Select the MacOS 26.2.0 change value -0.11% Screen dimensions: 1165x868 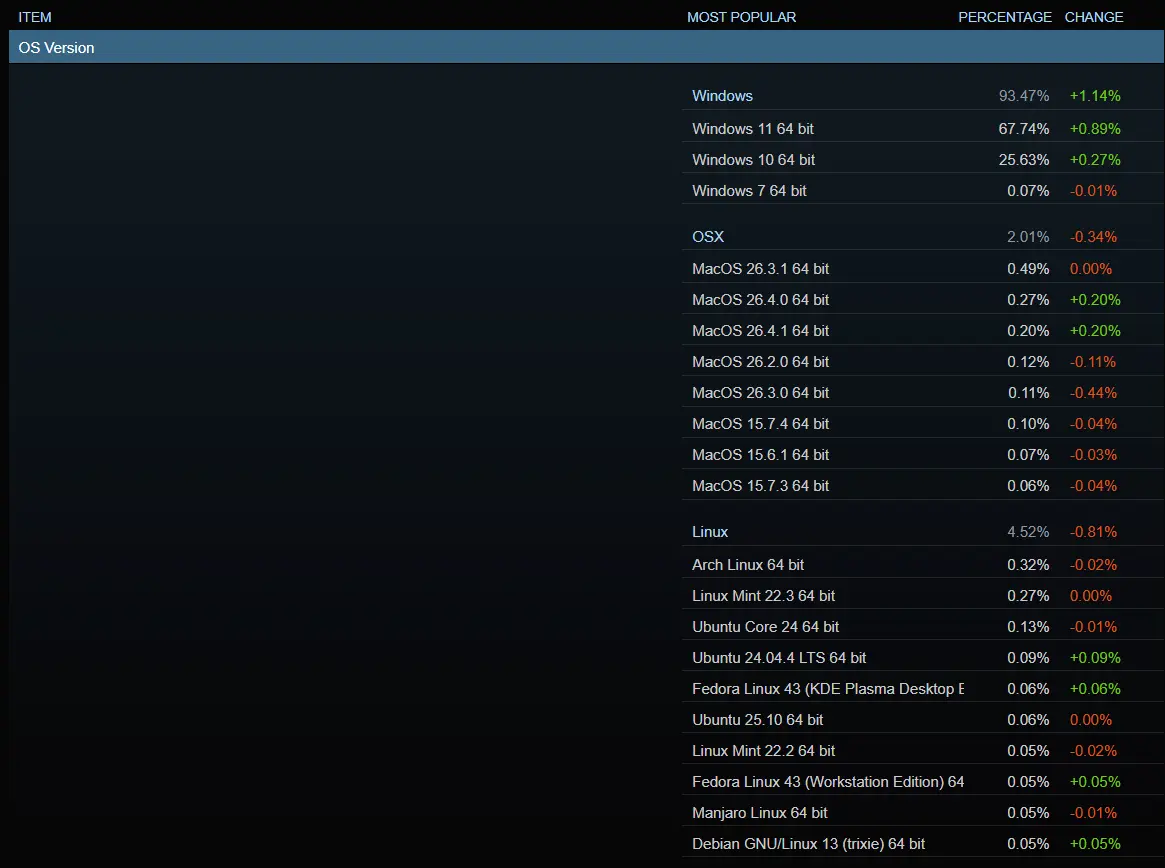tap(1093, 362)
